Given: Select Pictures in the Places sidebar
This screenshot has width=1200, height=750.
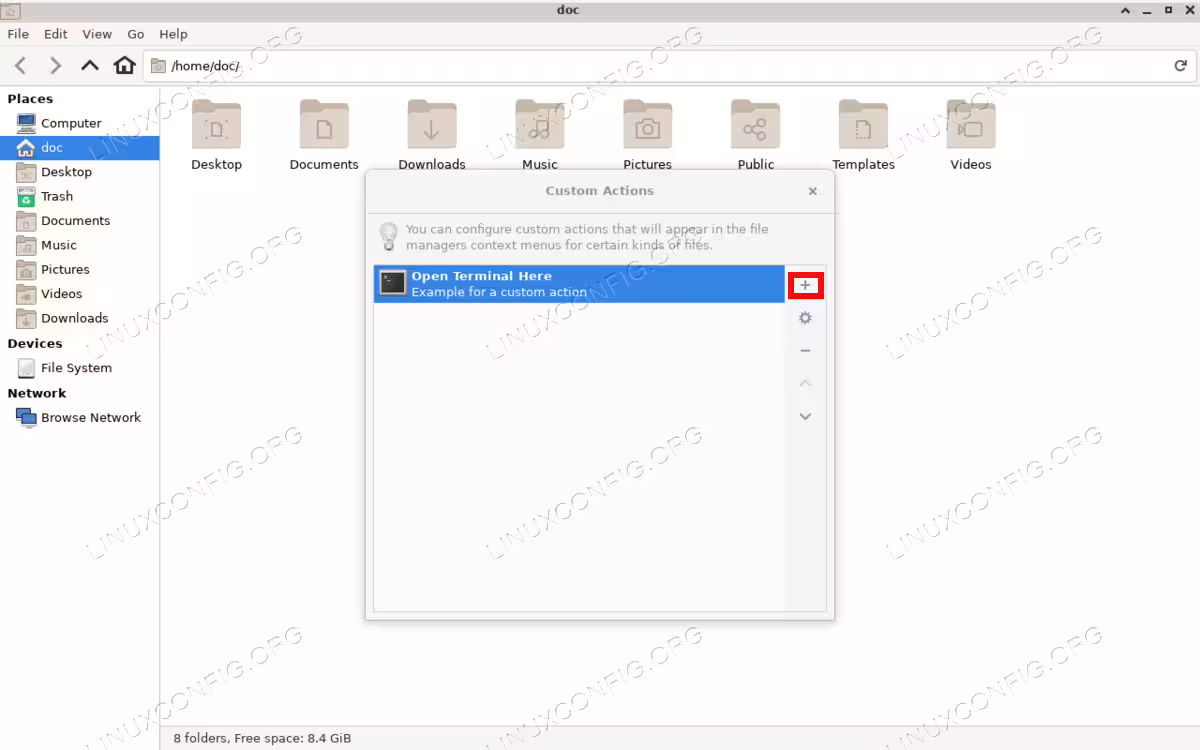Looking at the screenshot, I should click(80, 270).
